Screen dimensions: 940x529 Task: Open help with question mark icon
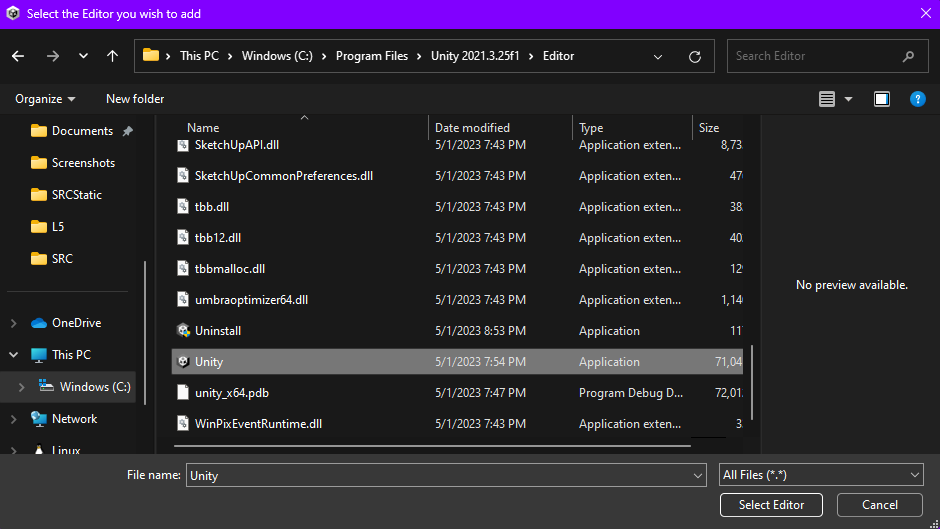tap(917, 99)
